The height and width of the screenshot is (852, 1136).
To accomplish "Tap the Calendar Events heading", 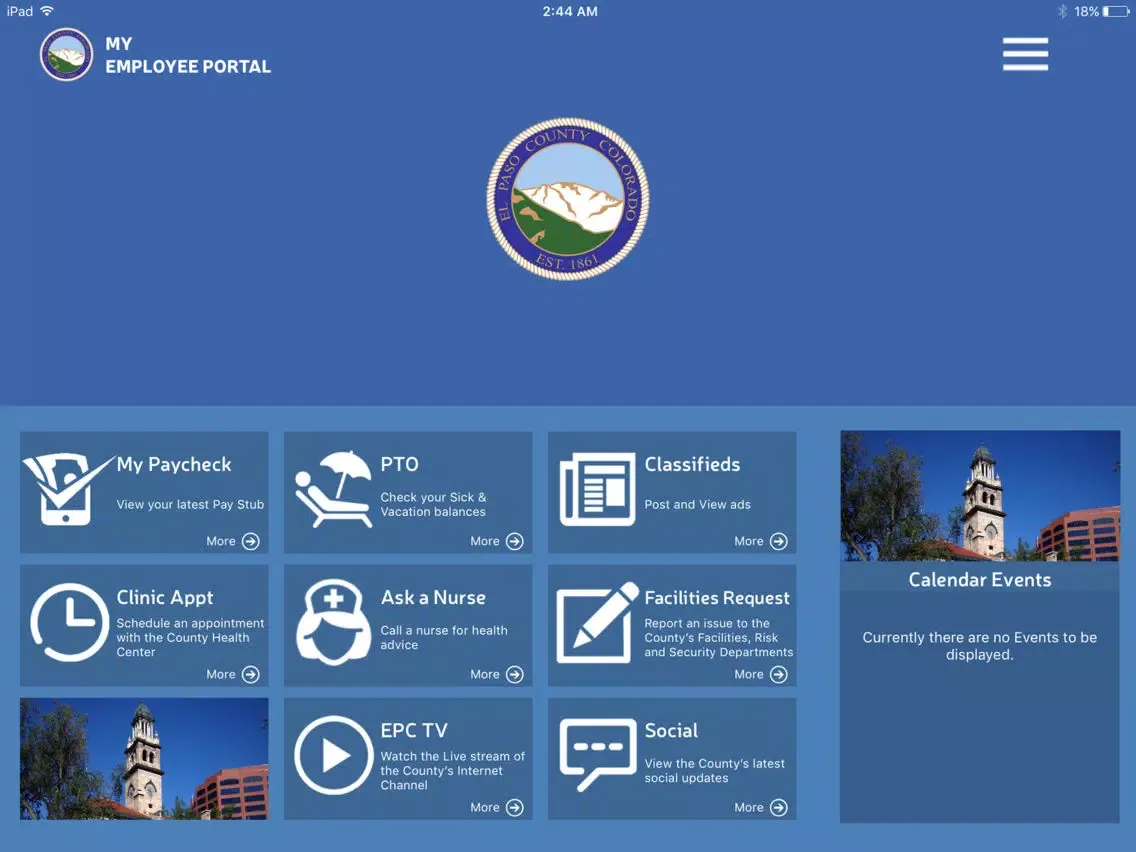I will 980,580.
